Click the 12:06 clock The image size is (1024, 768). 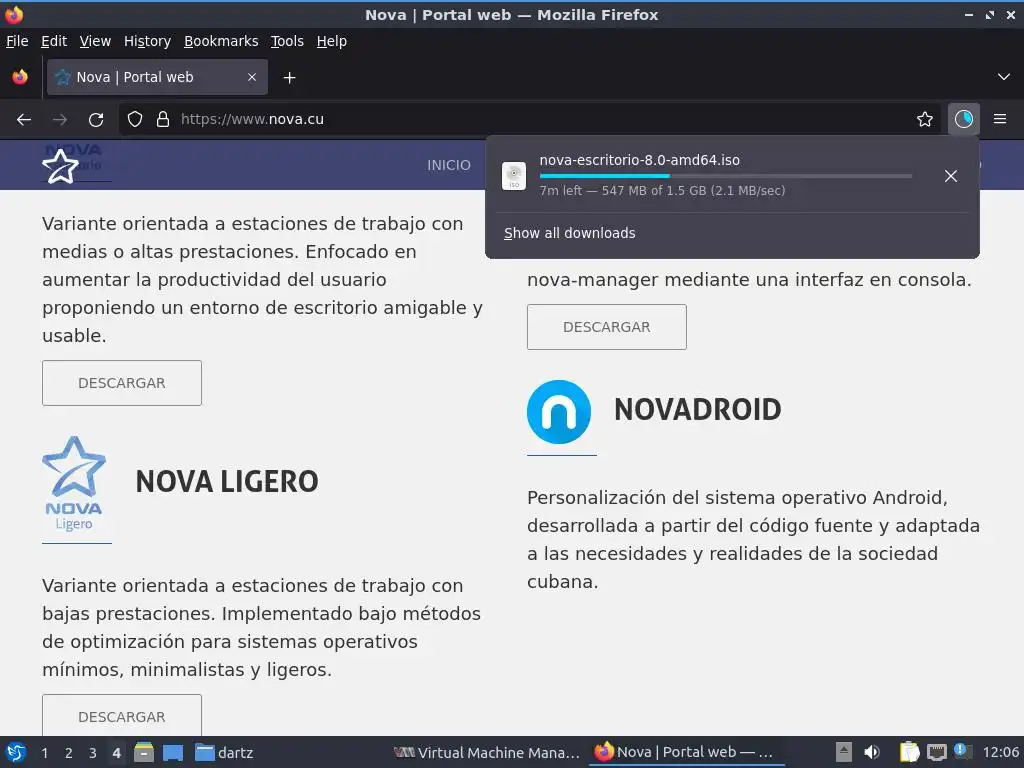click(x=1000, y=752)
